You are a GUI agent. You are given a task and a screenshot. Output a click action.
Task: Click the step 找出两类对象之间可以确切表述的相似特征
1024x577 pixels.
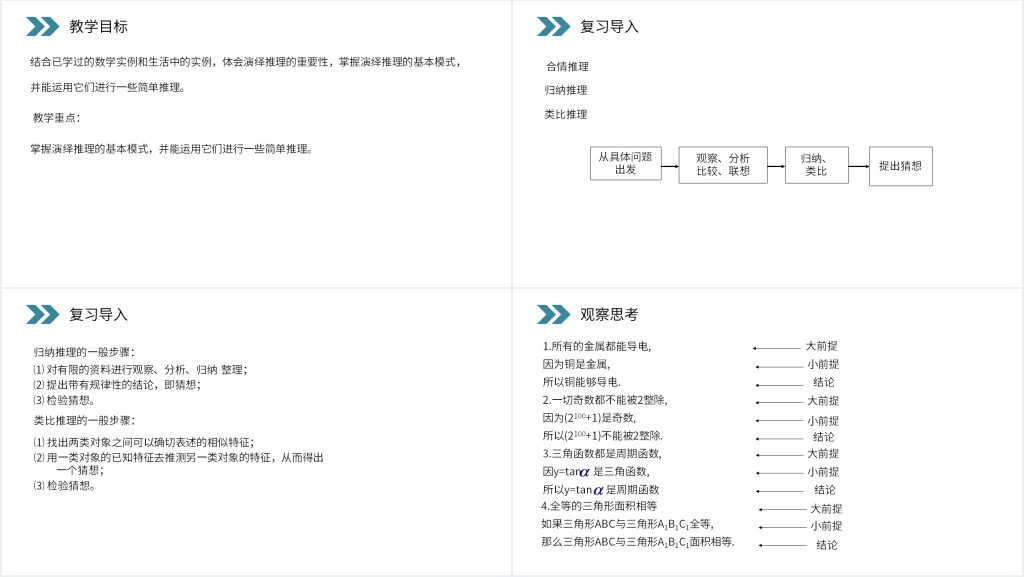click(144, 442)
